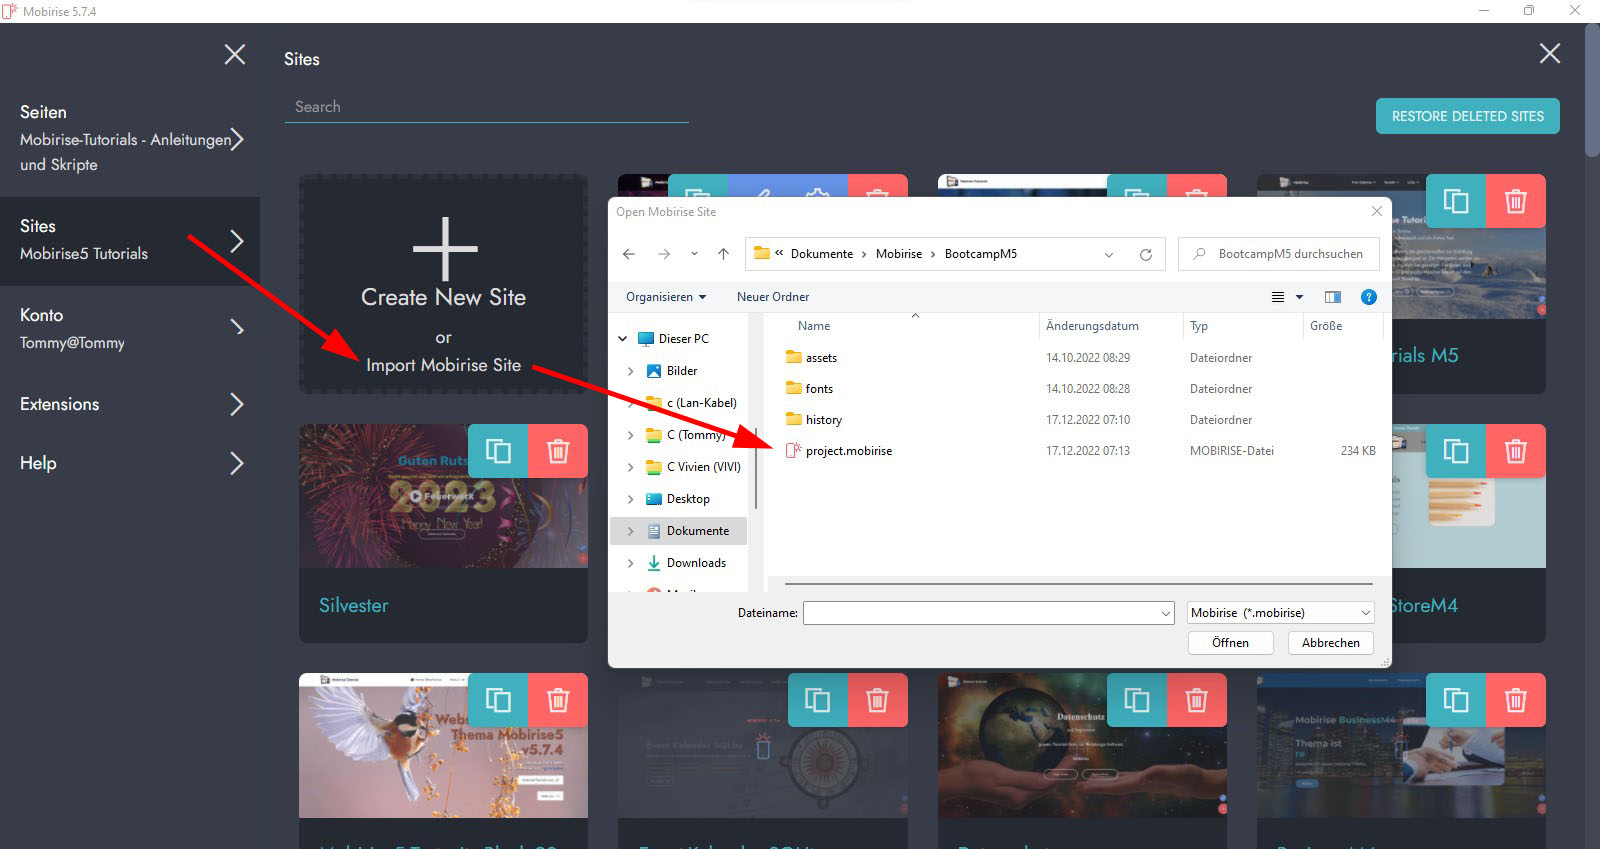Open the Konto menu section

point(130,328)
